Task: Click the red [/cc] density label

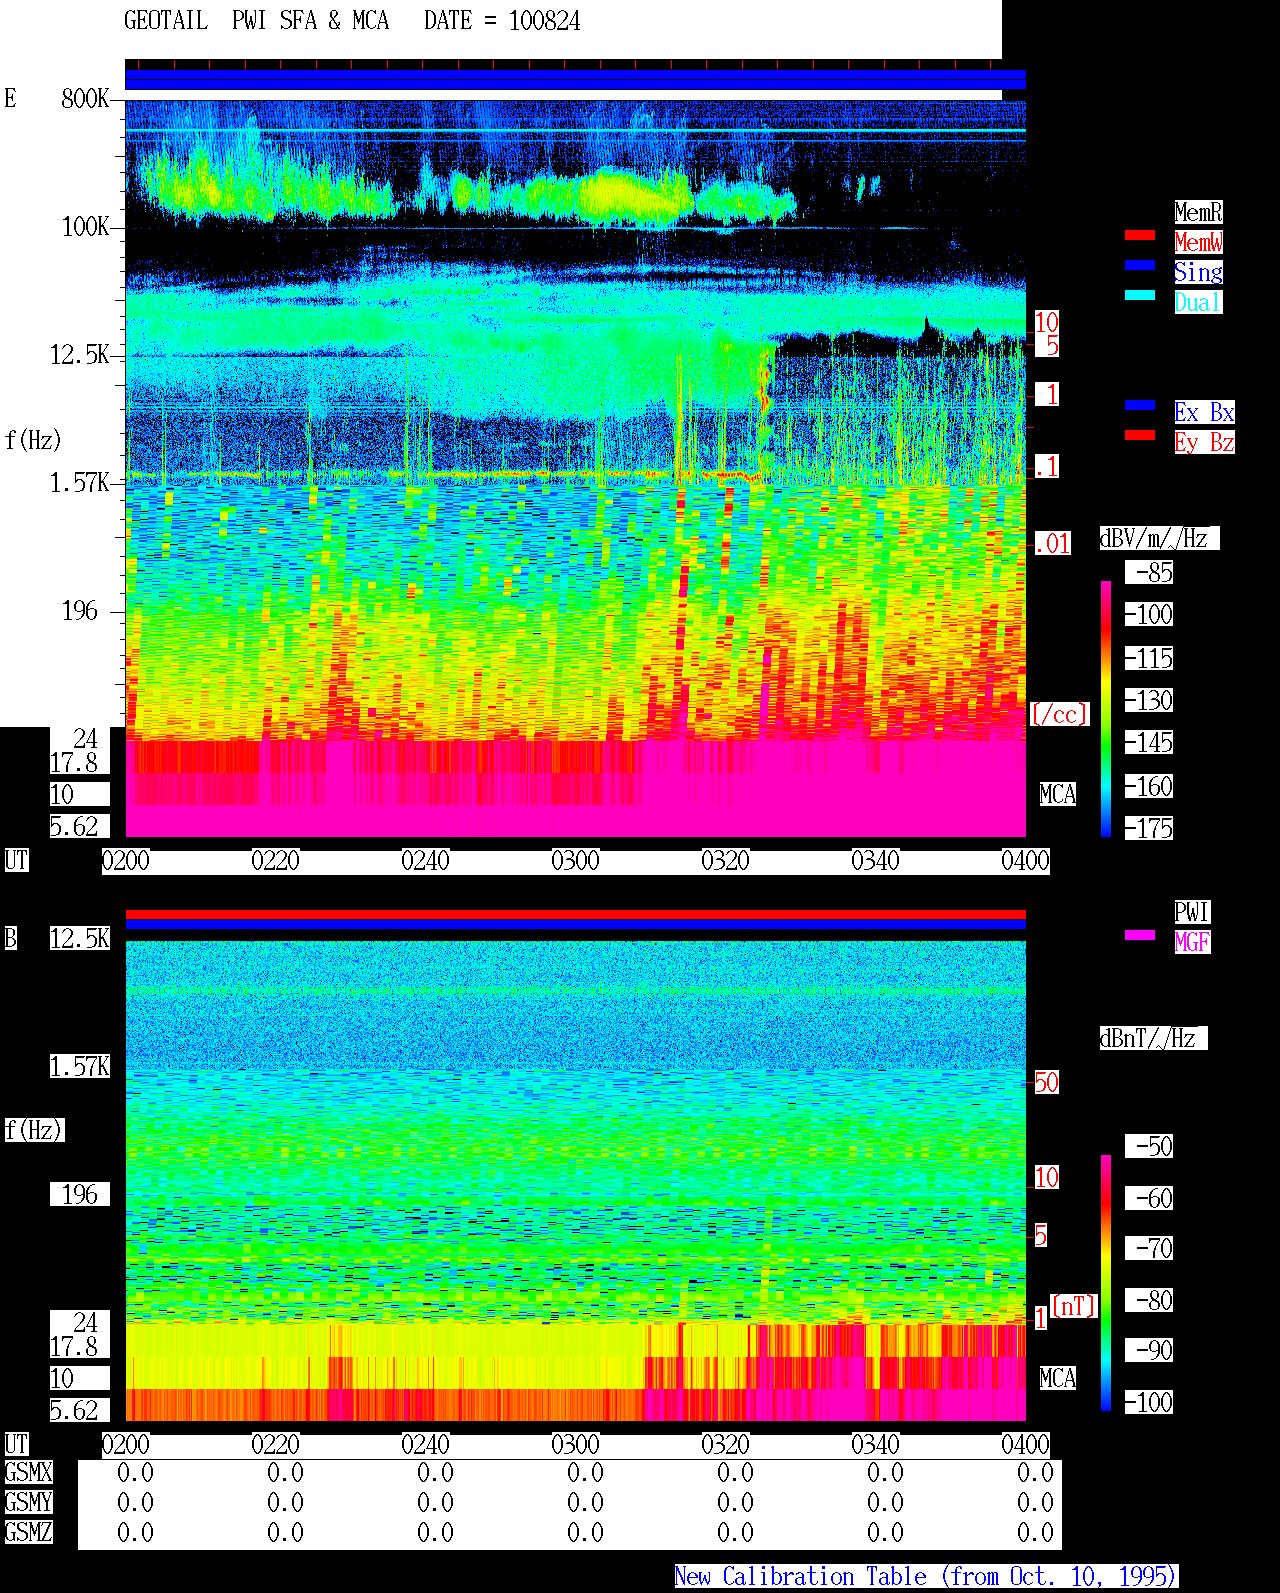Action: 1059,714
